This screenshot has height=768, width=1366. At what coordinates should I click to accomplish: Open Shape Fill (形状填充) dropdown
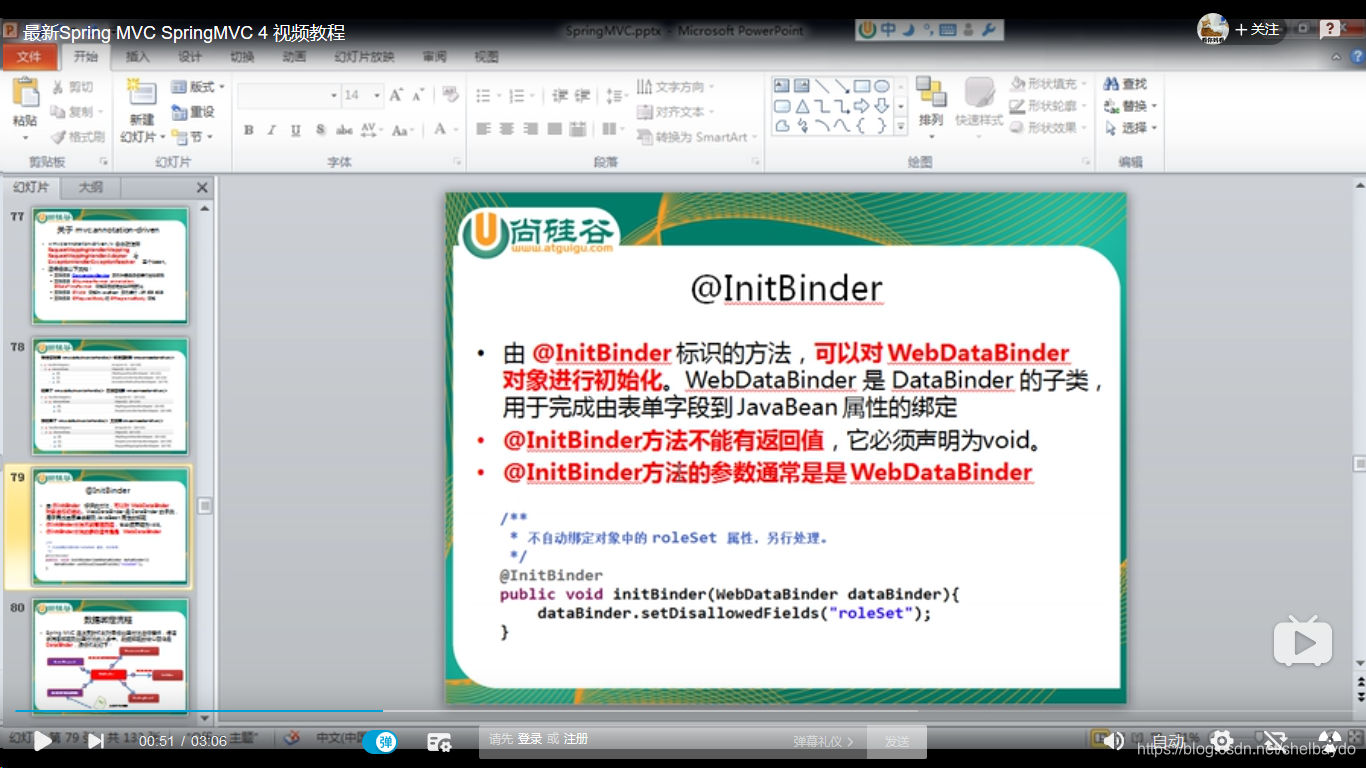coord(1047,84)
